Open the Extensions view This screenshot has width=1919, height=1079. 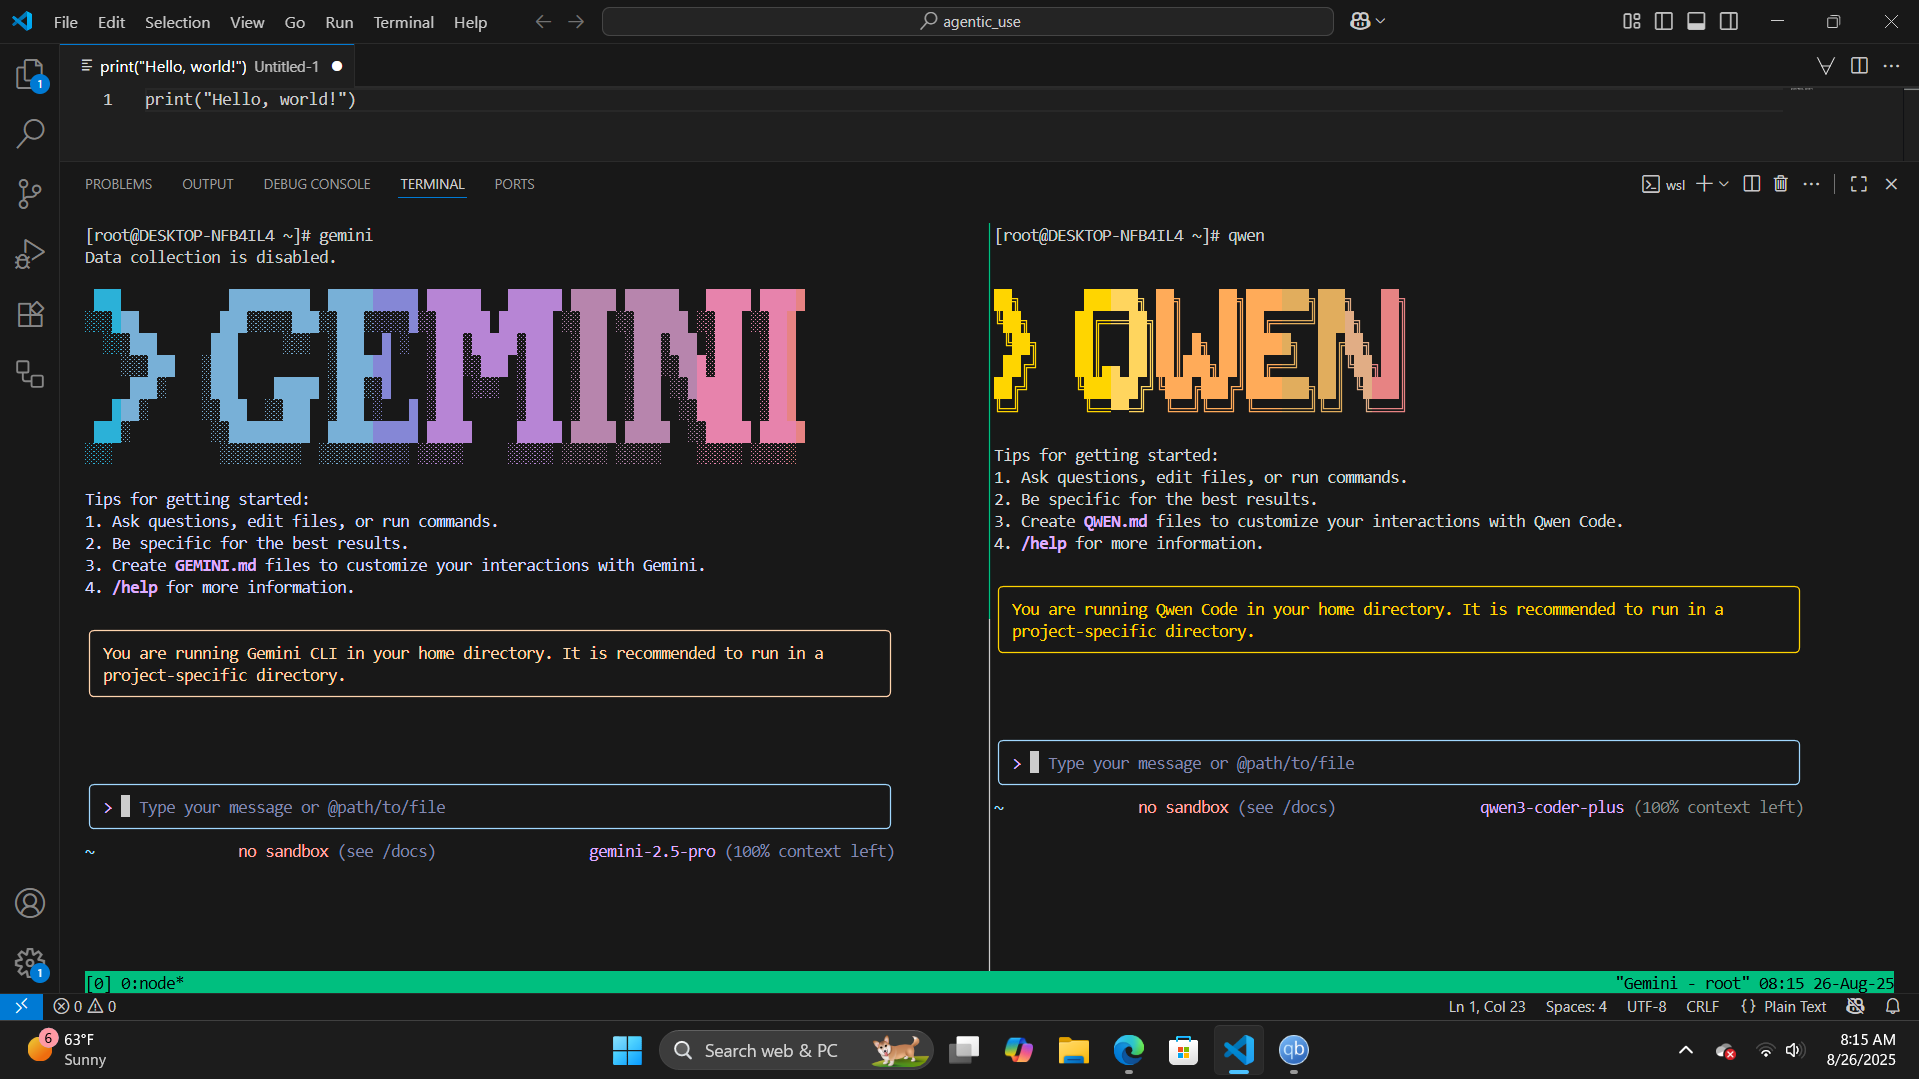(30, 315)
